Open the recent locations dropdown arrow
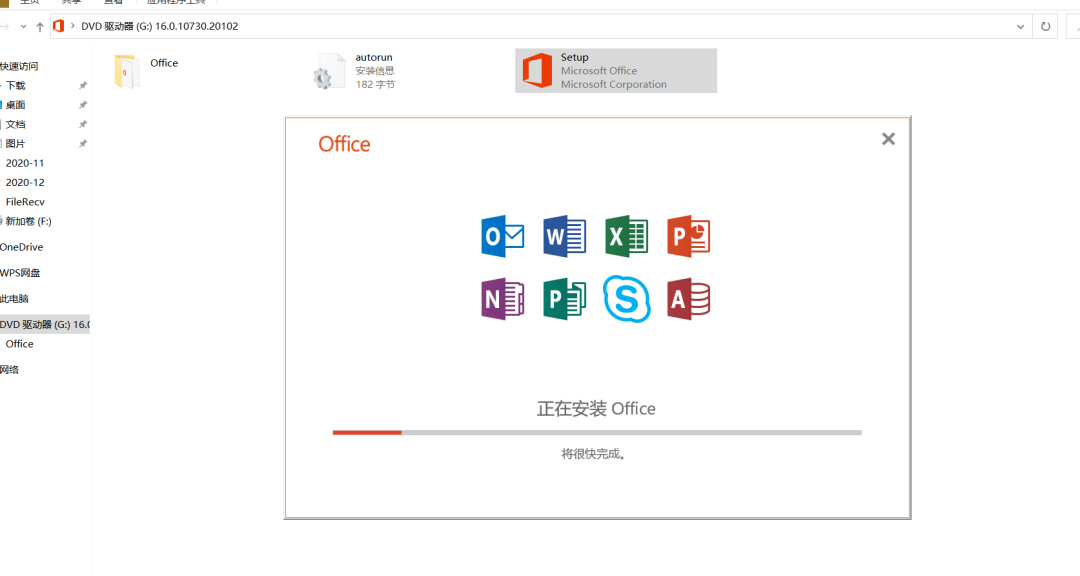Viewport: 1080px width, 576px height. [x=23, y=27]
